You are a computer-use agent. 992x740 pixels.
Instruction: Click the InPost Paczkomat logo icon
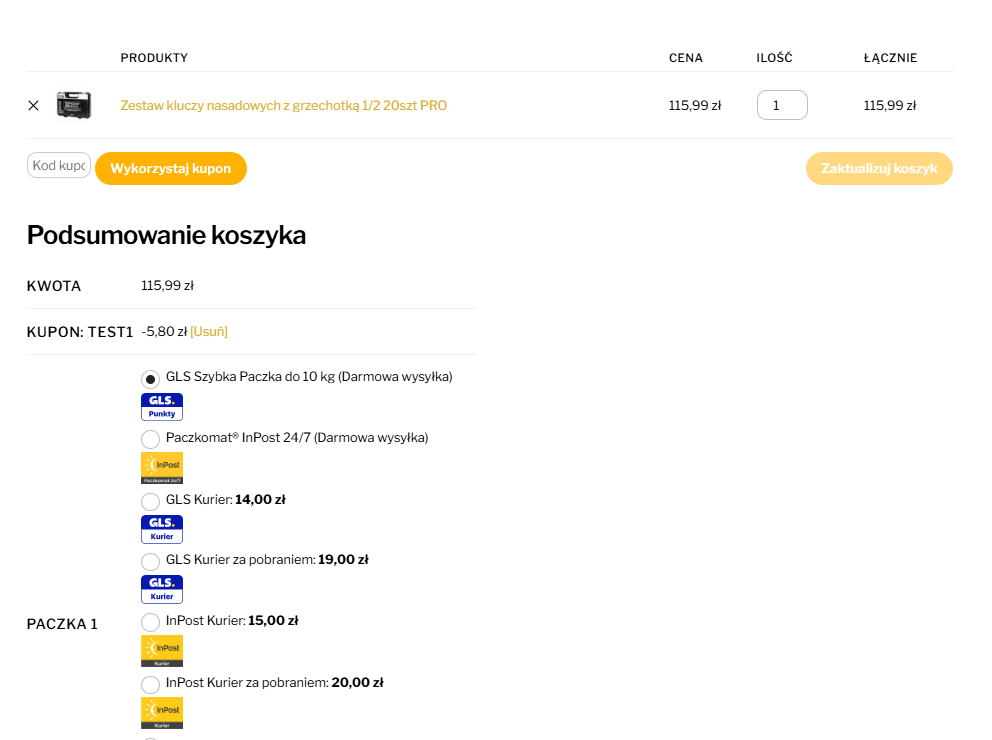[x=162, y=468]
